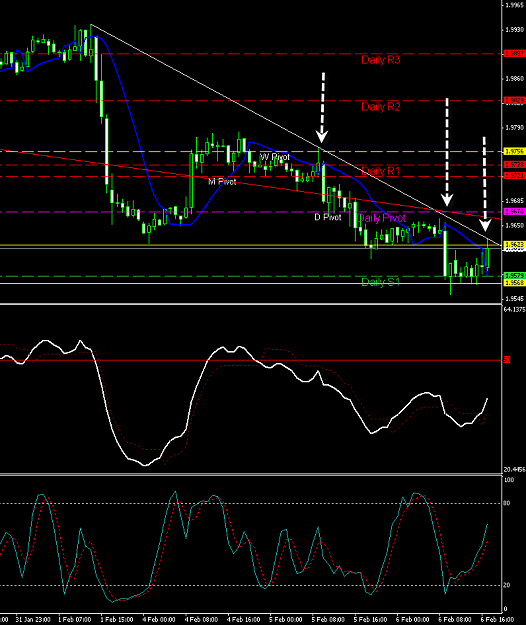The image size is (526, 625).
Task: Click the magenta 1.9670 price tag
Action: 515,212
